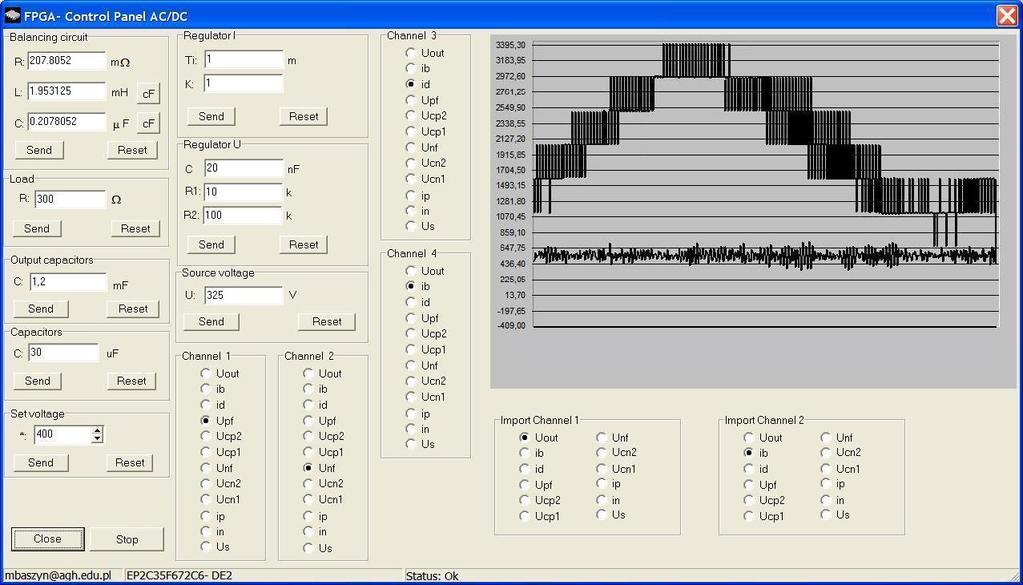This screenshot has width=1023, height=585.
Task: Edit Set voltage field showing 400
Action: tap(63, 434)
